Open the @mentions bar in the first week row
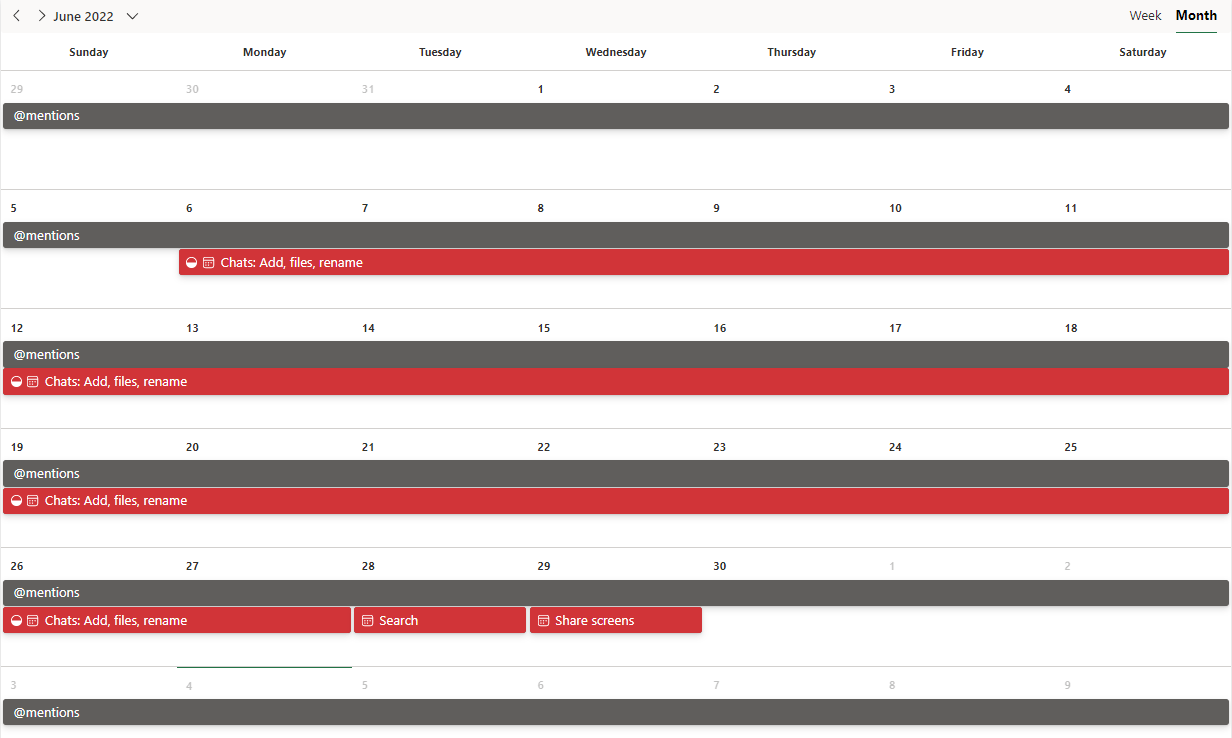Viewport: 1232px width, 738px height. click(x=615, y=116)
